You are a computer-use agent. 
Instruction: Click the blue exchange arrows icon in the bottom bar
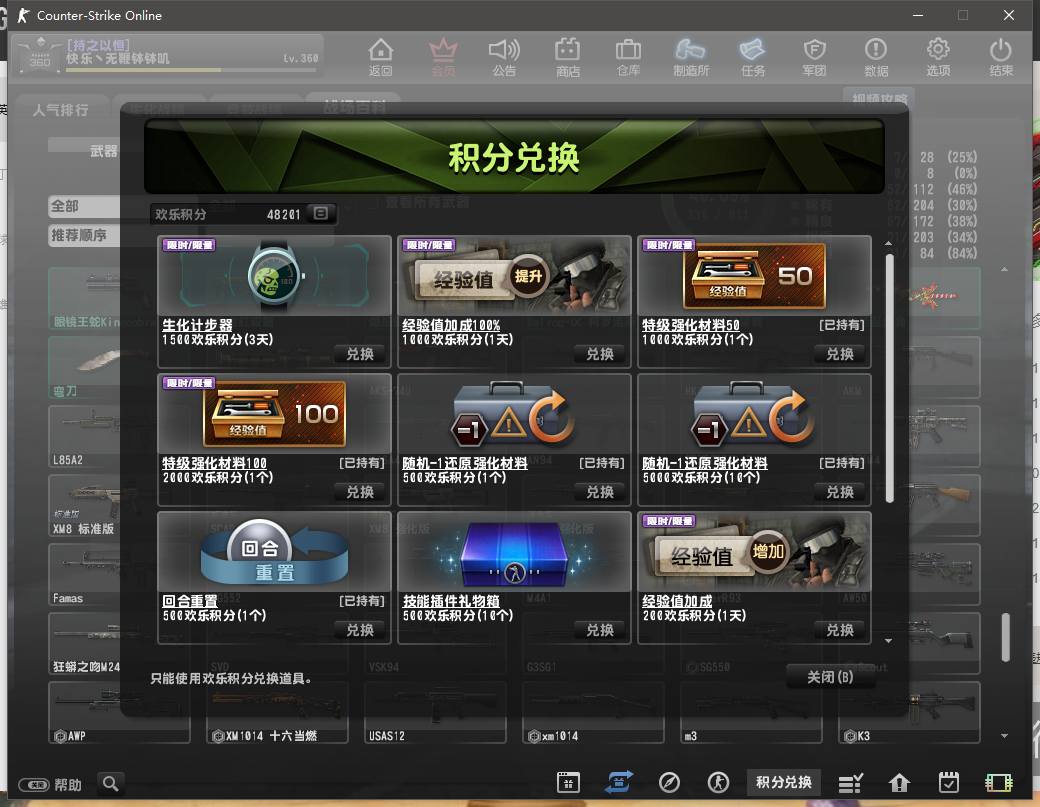(618, 782)
